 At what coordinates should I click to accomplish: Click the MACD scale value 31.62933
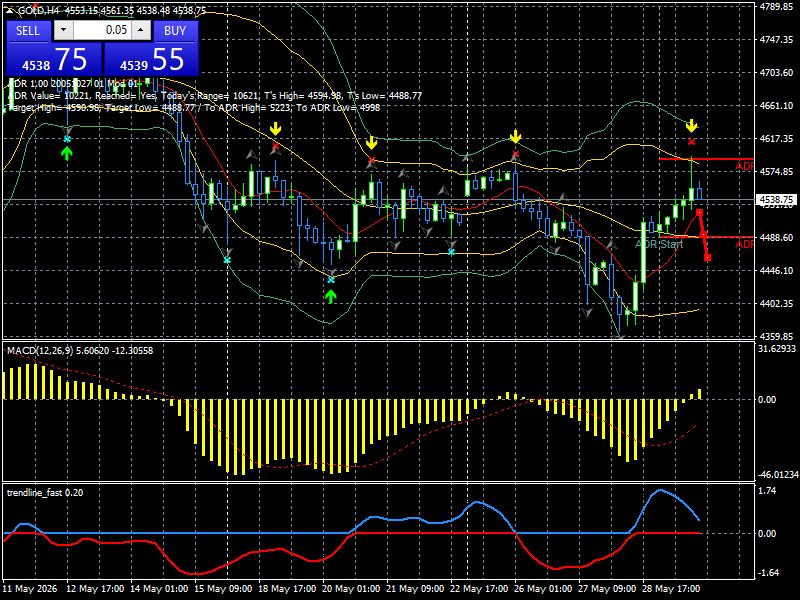[x=777, y=348]
